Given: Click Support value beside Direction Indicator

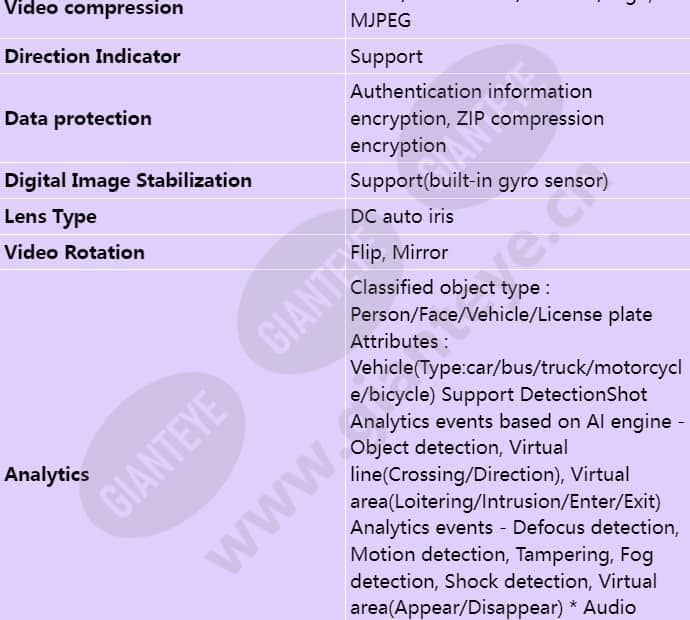Looking at the screenshot, I should coord(386,57).
